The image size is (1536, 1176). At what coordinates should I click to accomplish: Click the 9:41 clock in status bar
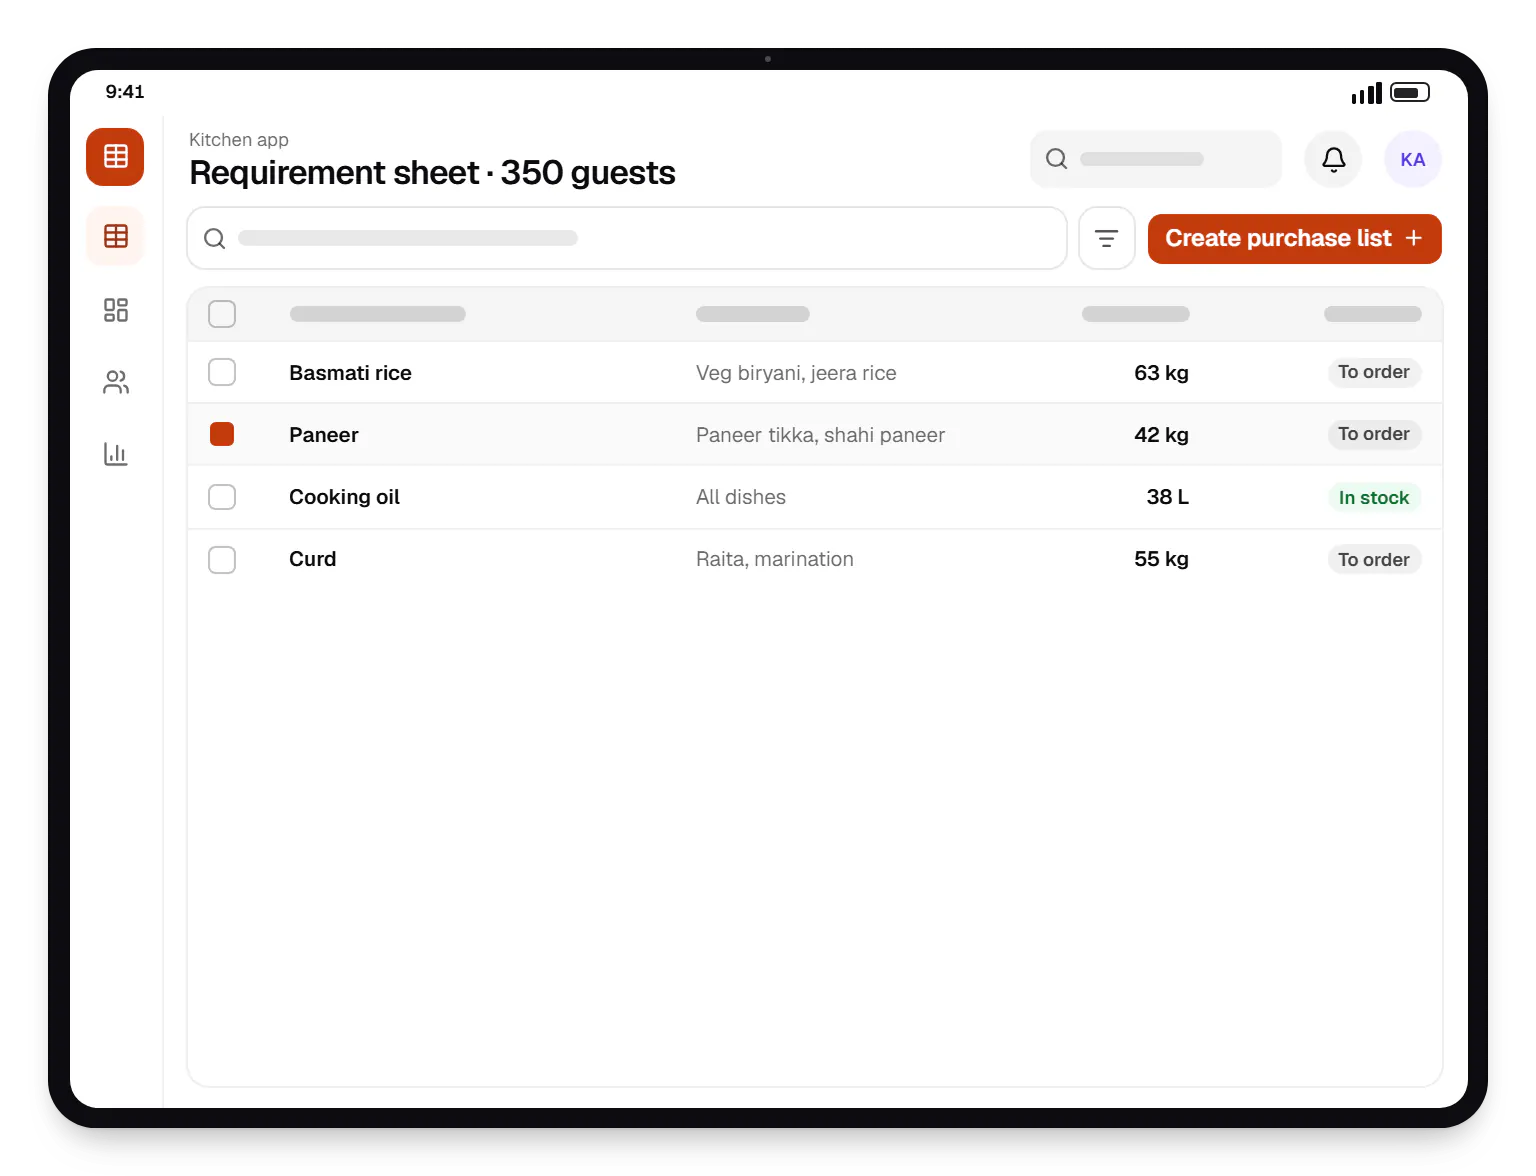[125, 92]
